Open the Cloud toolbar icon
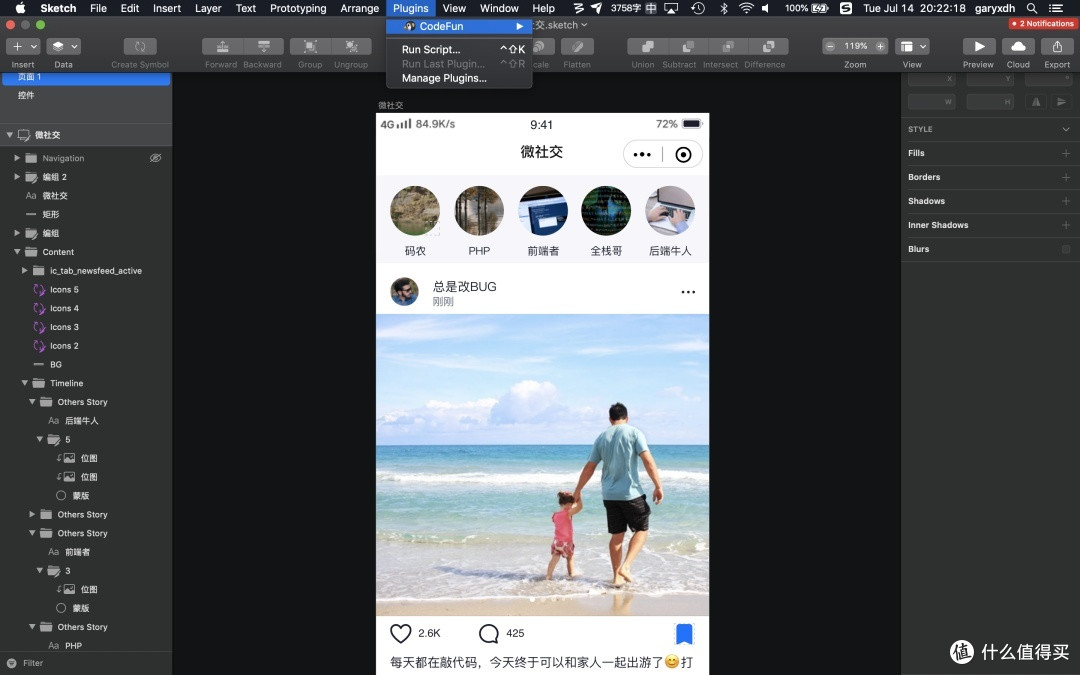This screenshot has height=675, width=1080. coord(1018,46)
